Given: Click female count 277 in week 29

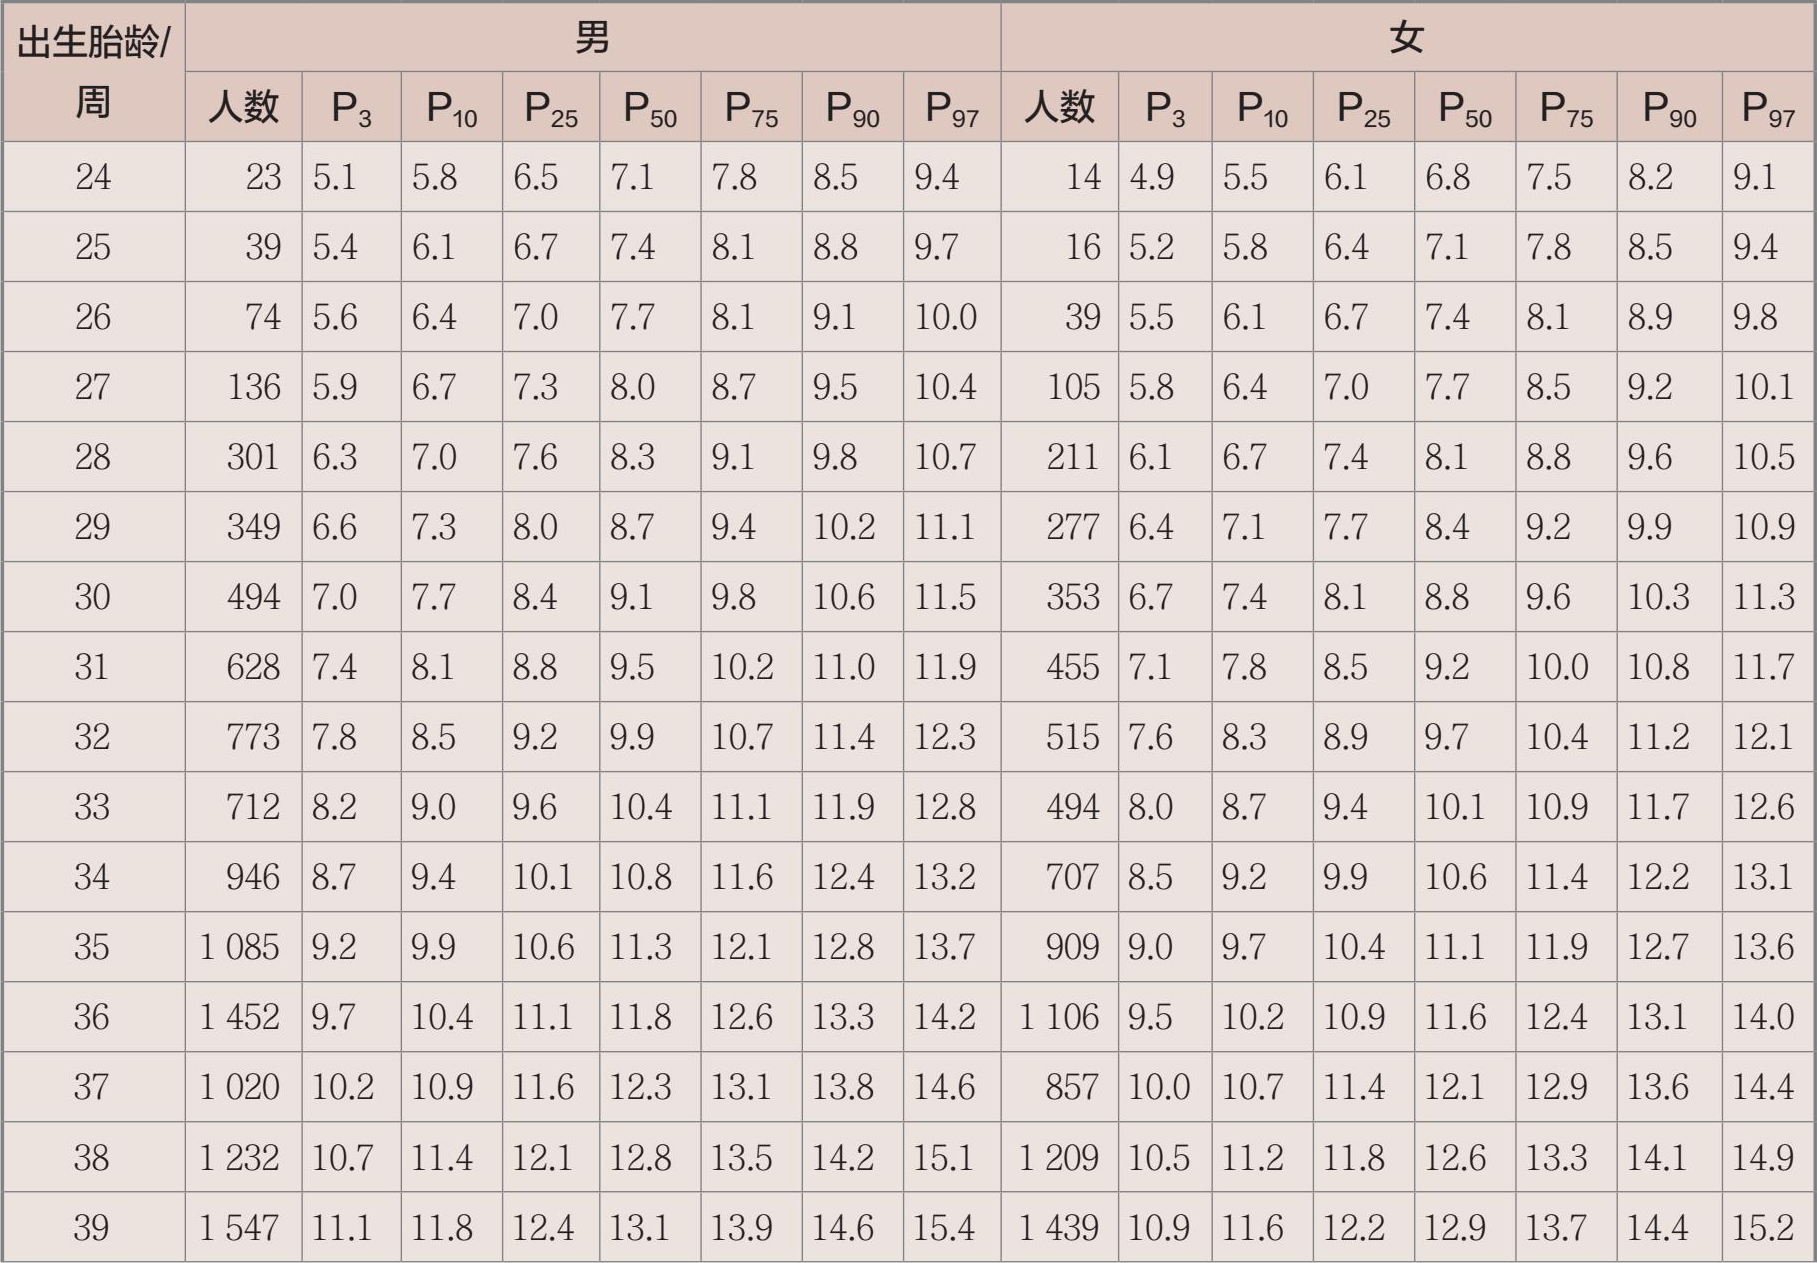Looking at the screenshot, I should (1073, 527).
